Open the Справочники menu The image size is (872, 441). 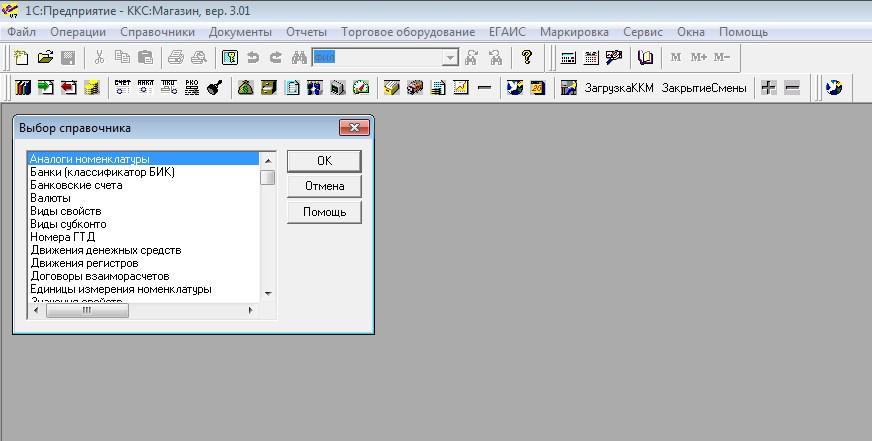tap(157, 32)
